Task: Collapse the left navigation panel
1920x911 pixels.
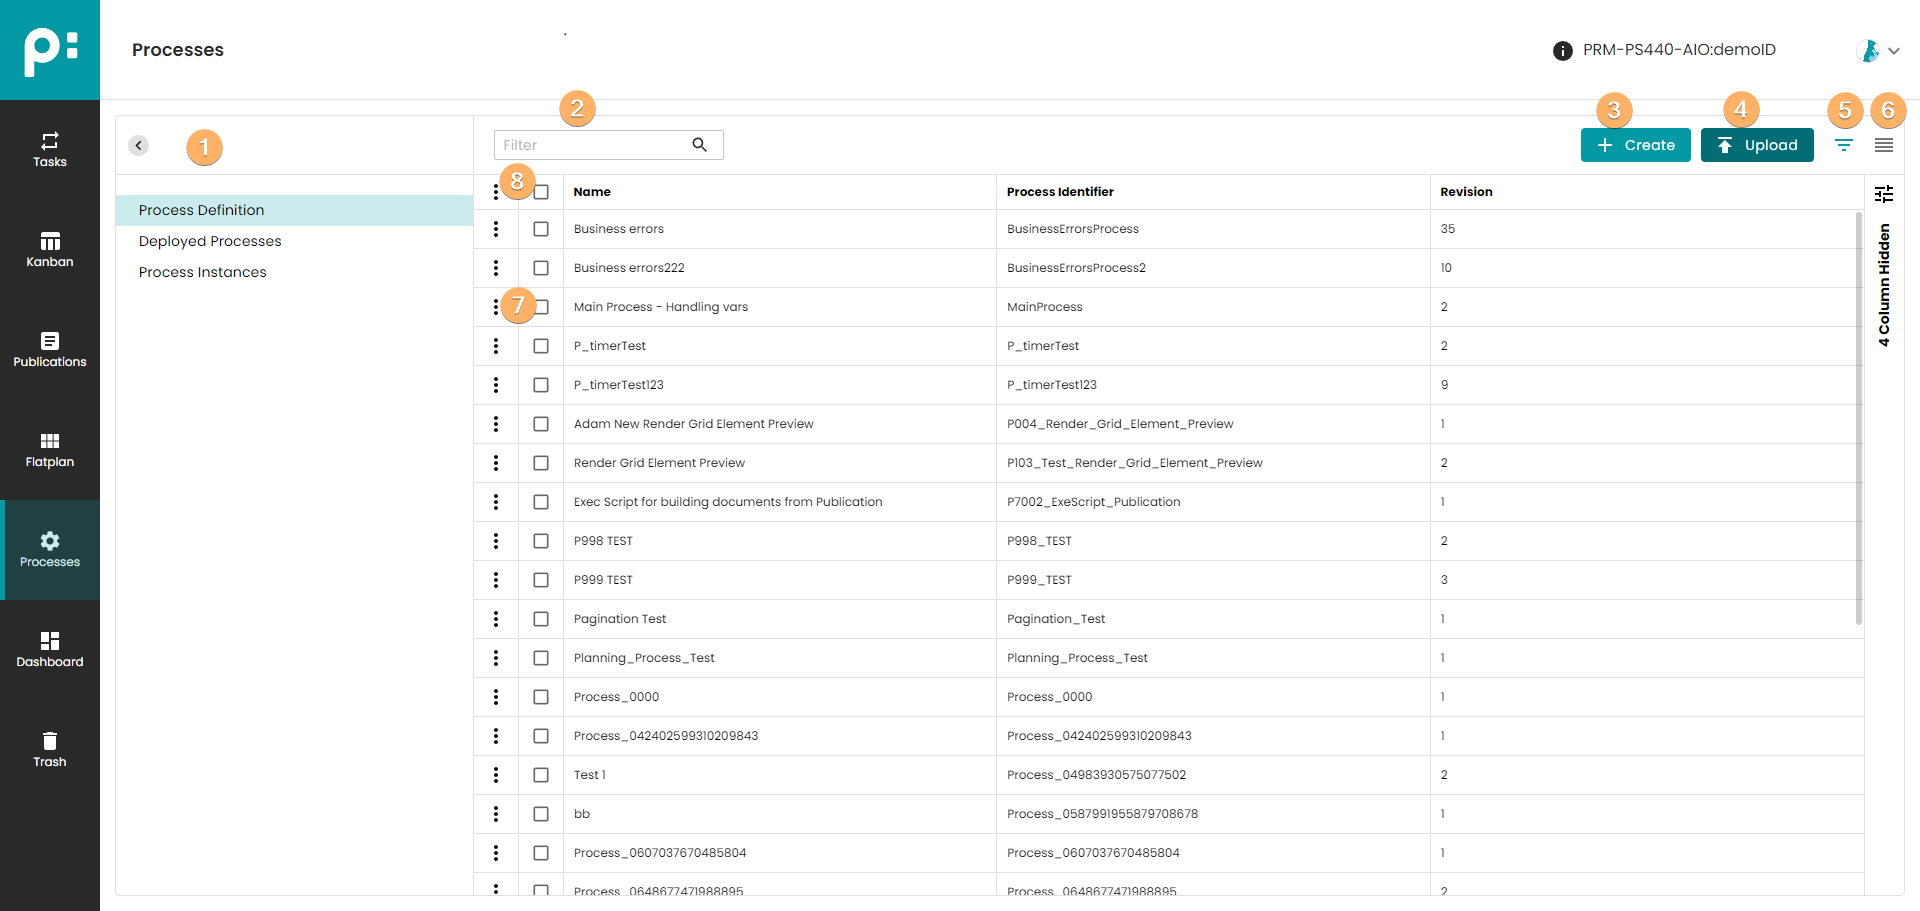Action: tap(139, 145)
